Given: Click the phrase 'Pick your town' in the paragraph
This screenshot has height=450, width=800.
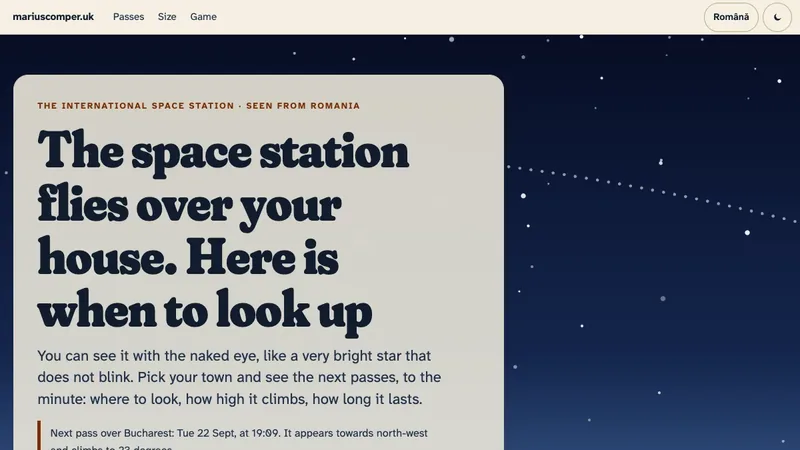Looking at the screenshot, I should point(184,377).
